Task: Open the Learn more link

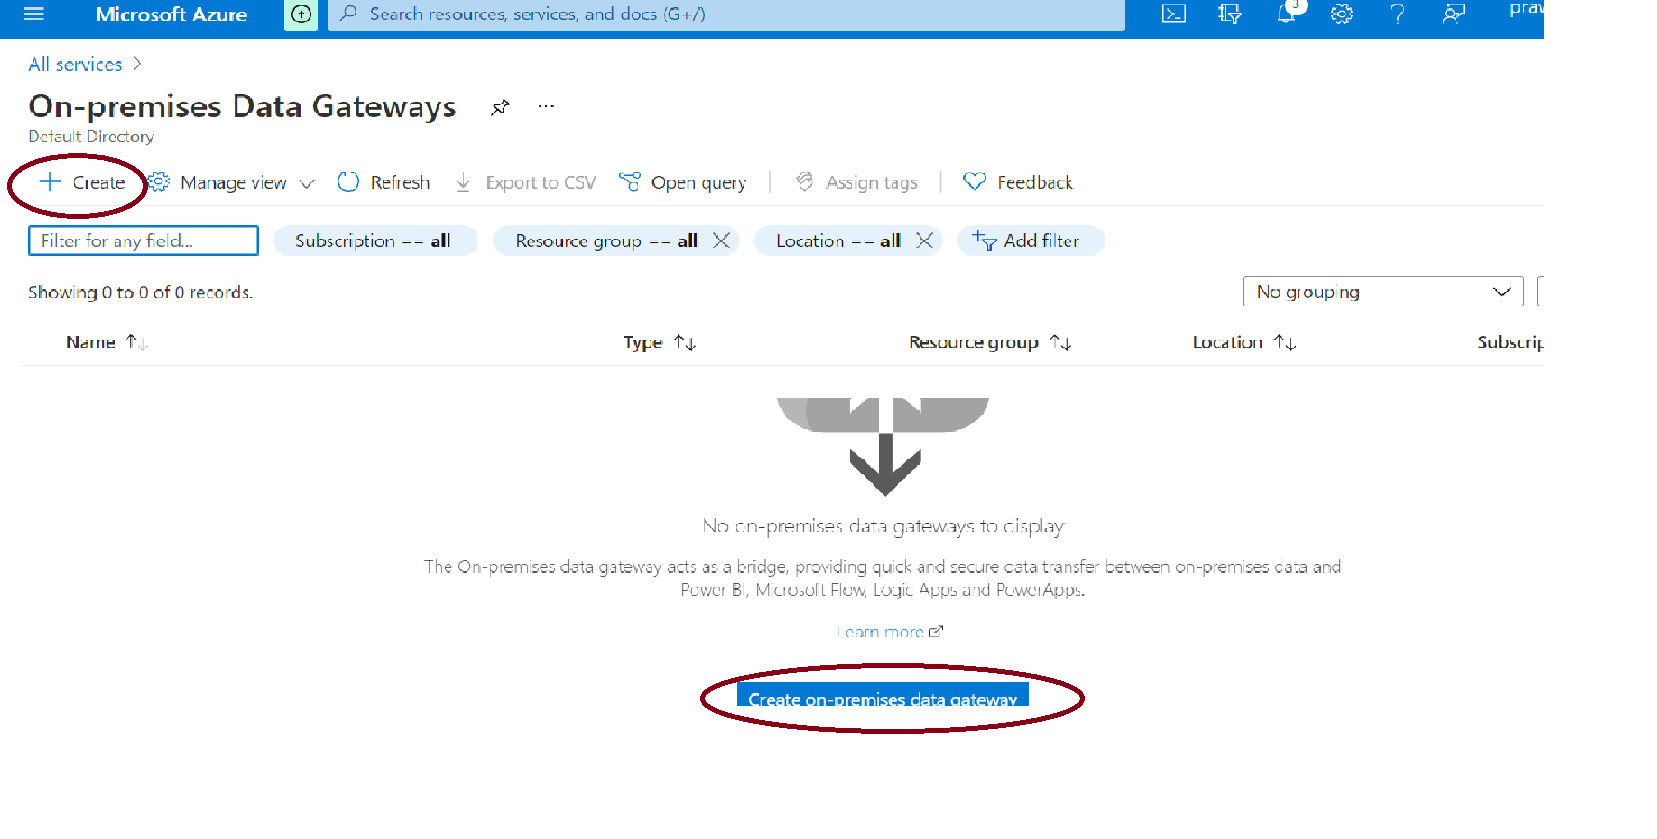Action: click(x=890, y=632)
